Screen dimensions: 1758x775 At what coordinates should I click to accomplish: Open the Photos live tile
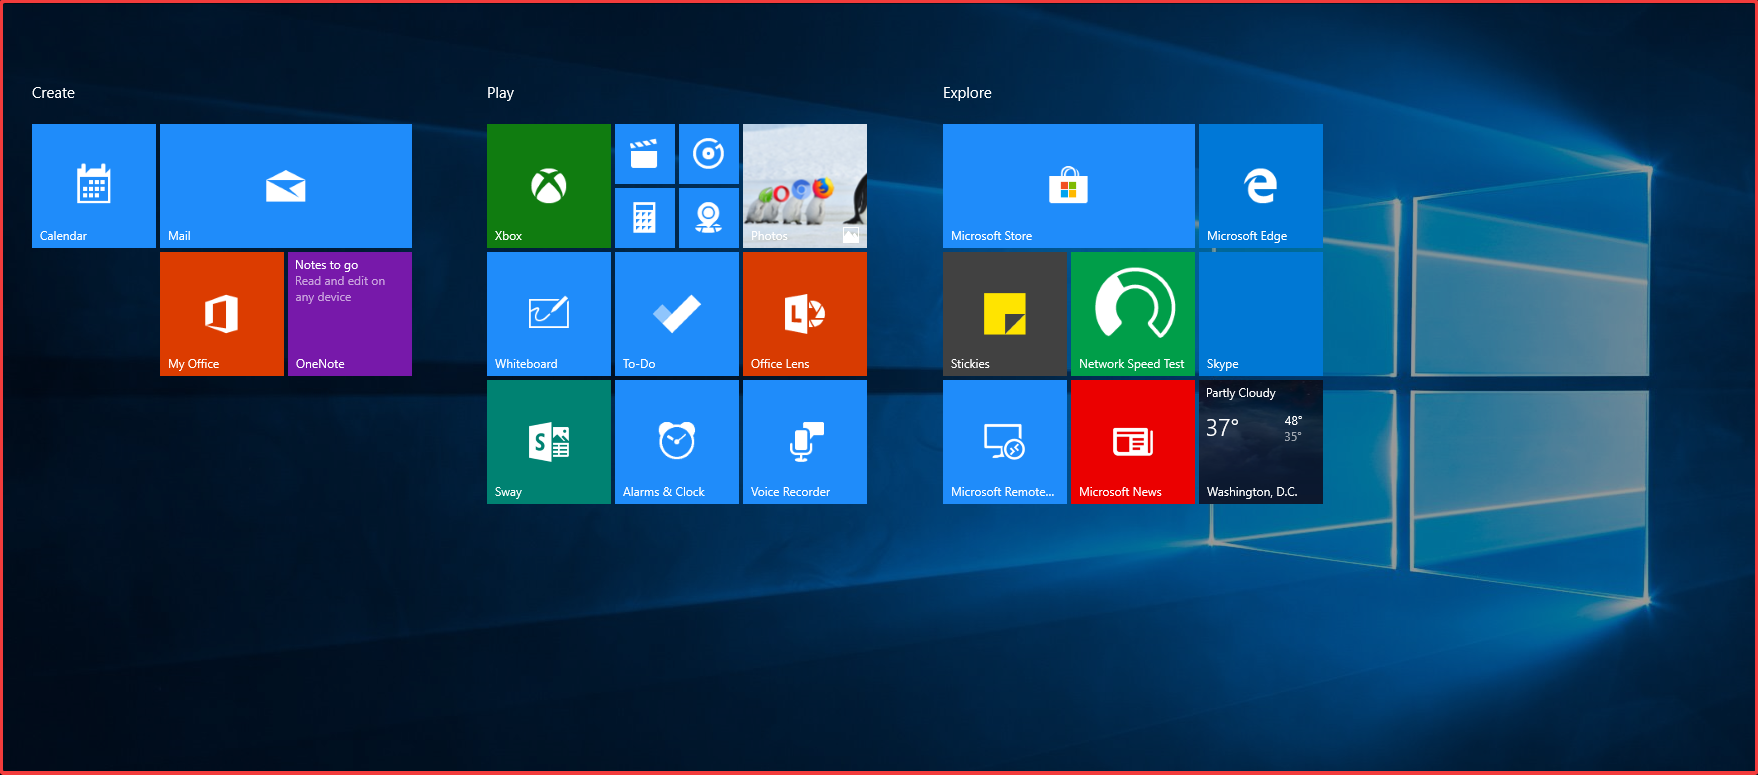804,186
